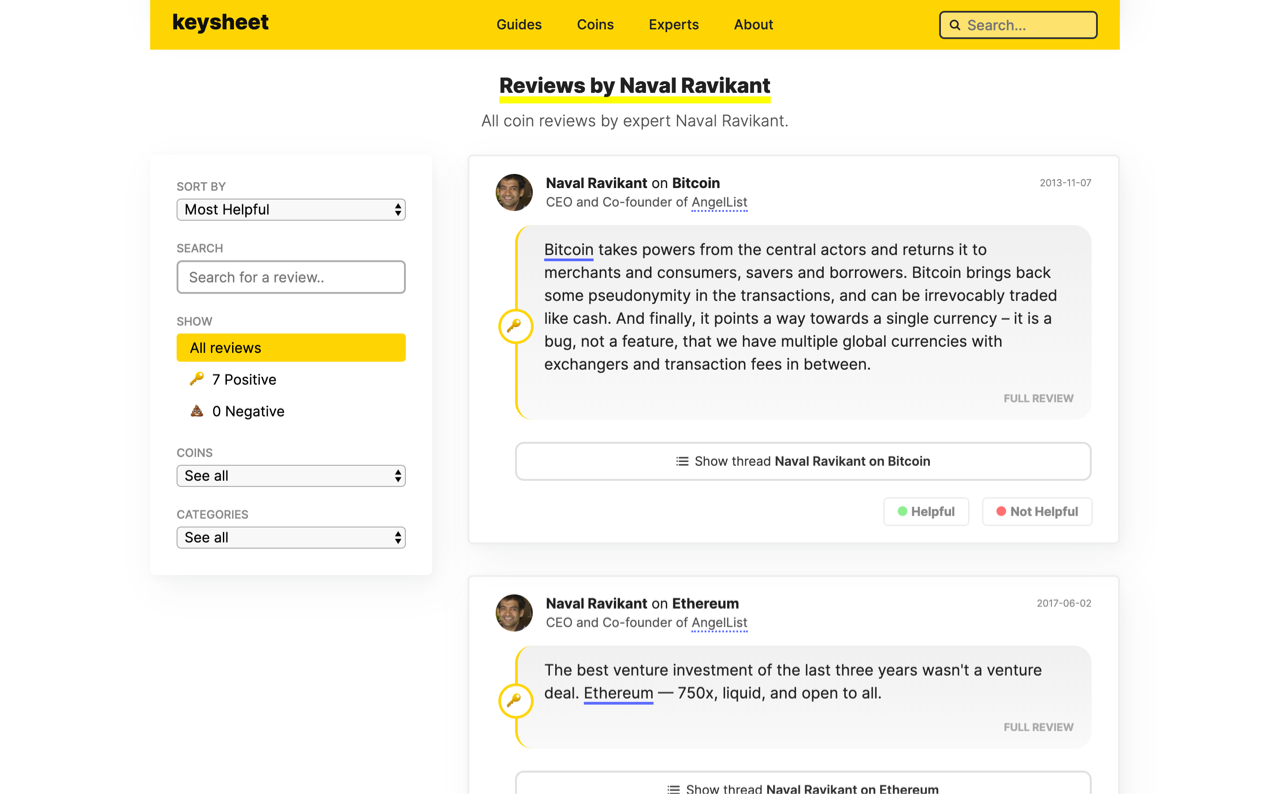Click the underlined Ethereum link in quote
The width and height of the screenshot is (1270, 794).
pyautogui.click(x=618, y=693)
